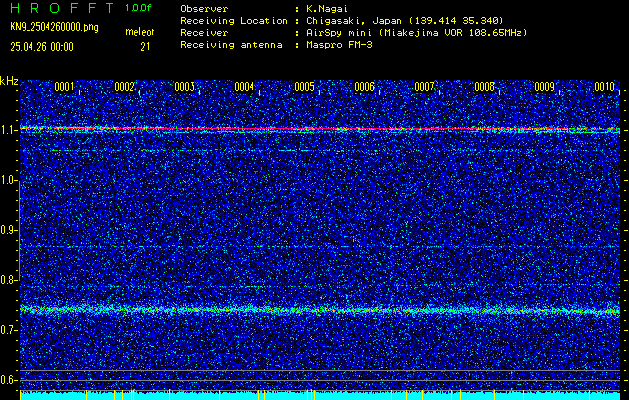The image size is (629, 400).
Task: Click the 0.6 frequency axis label
Action: (8, 380)
